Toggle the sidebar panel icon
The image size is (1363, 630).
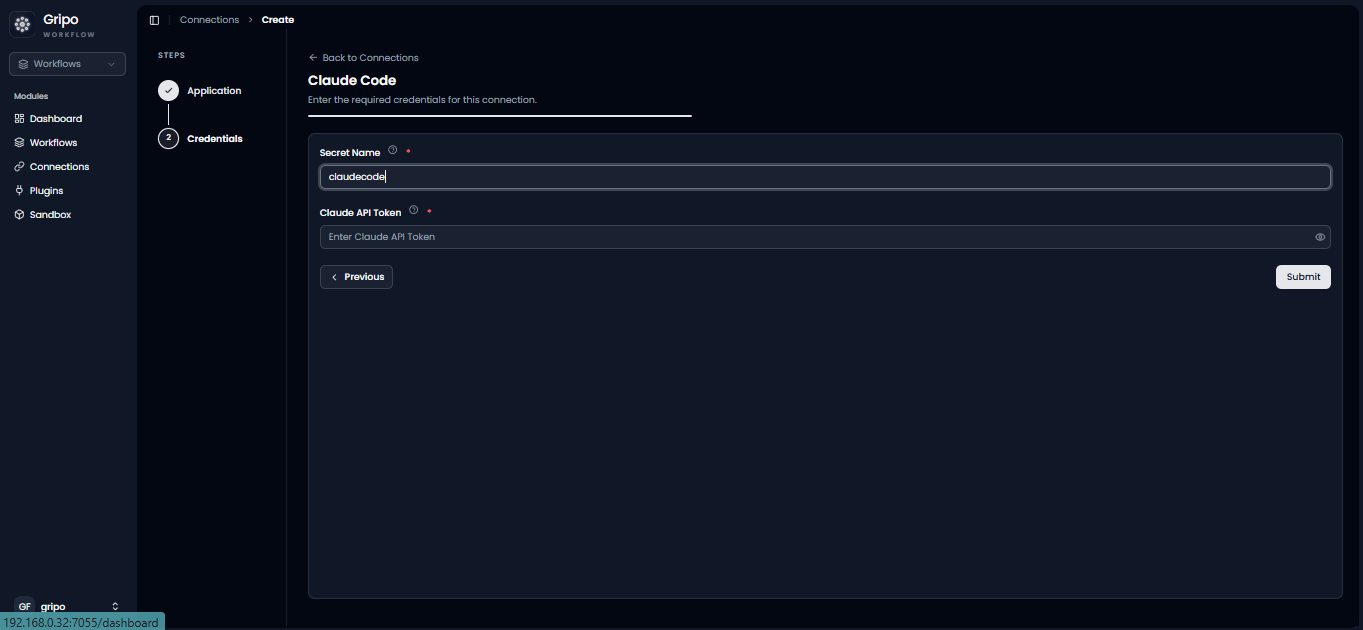154,20
